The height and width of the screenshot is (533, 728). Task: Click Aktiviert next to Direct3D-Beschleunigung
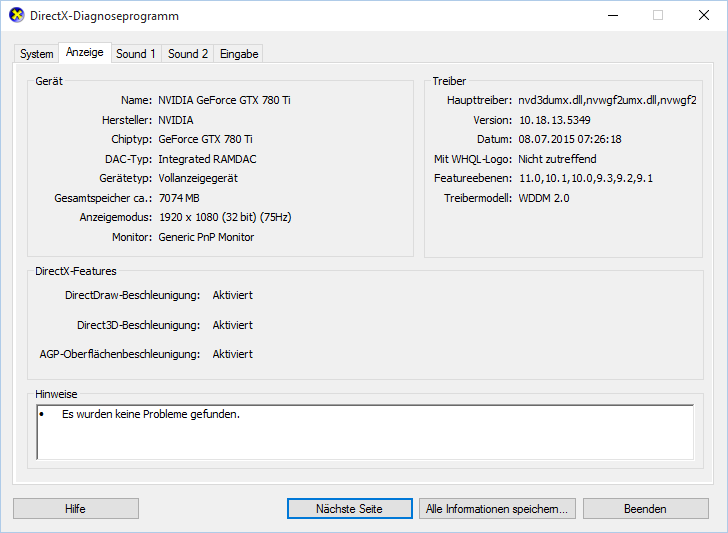233,325
